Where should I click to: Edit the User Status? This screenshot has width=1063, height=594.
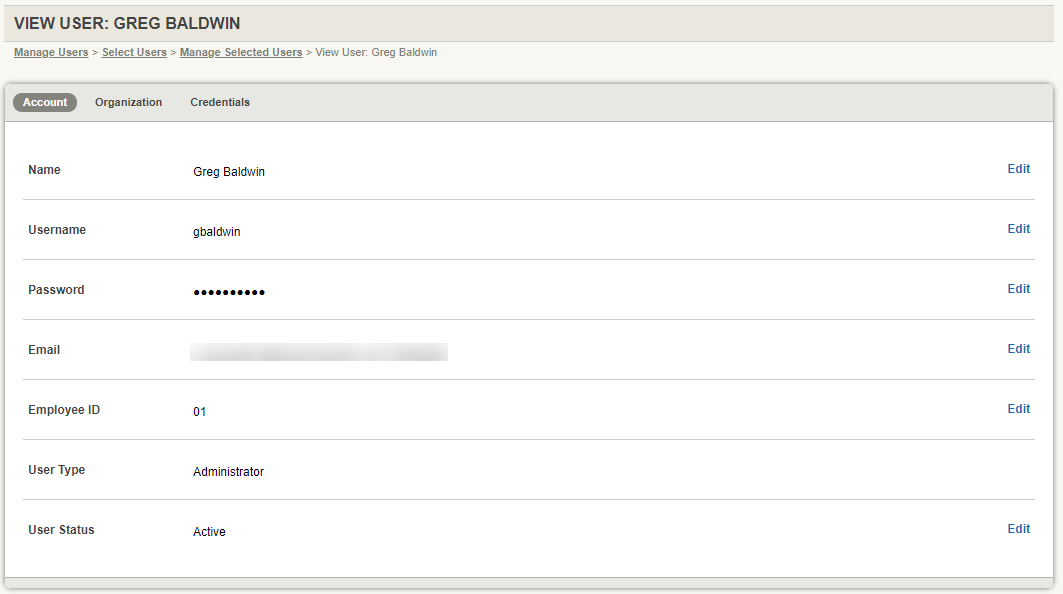click(x=1018, y=529)
